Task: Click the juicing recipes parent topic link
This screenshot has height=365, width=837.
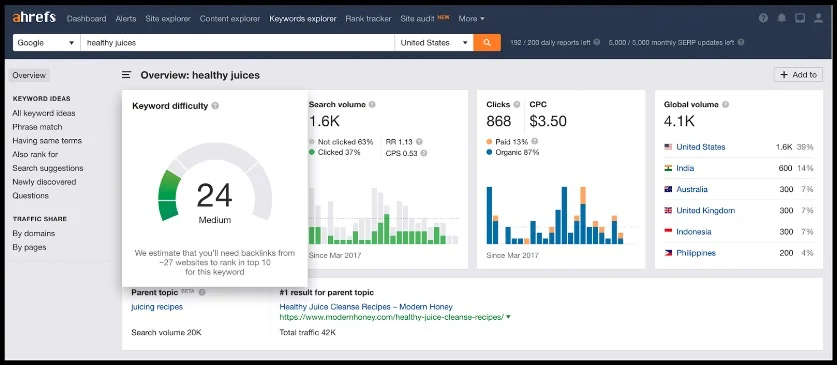Action: coord(157,307)
